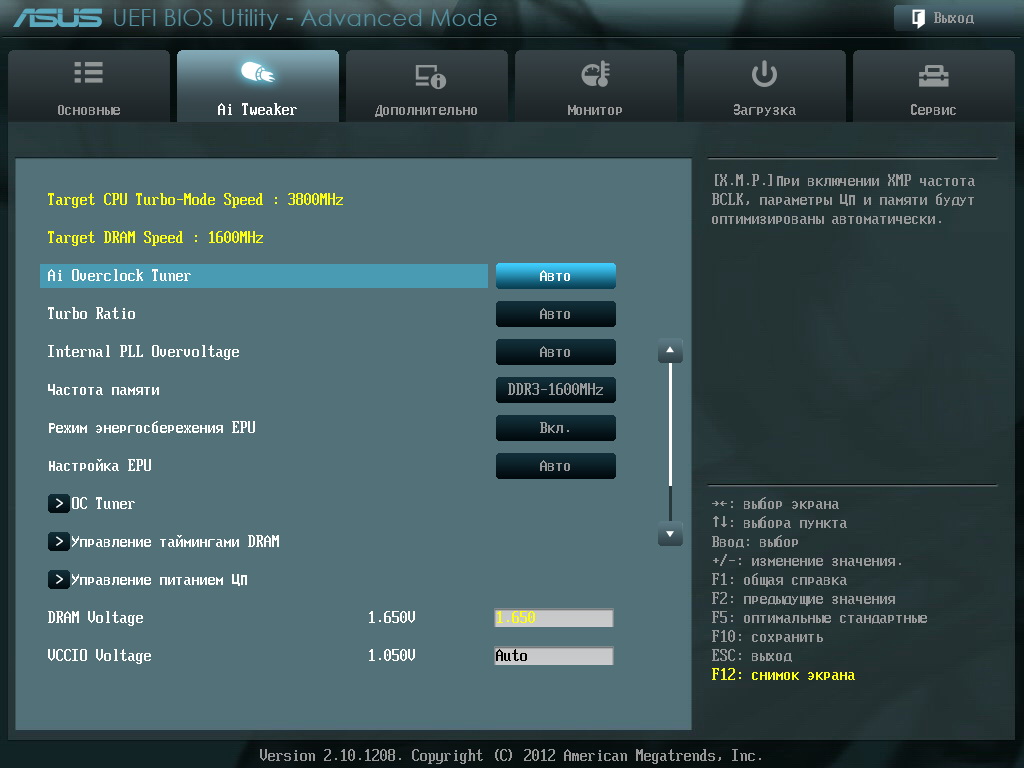
Task: Open Internal PLL Overvoltage Авто dropdown
Action: pos(556,352)
